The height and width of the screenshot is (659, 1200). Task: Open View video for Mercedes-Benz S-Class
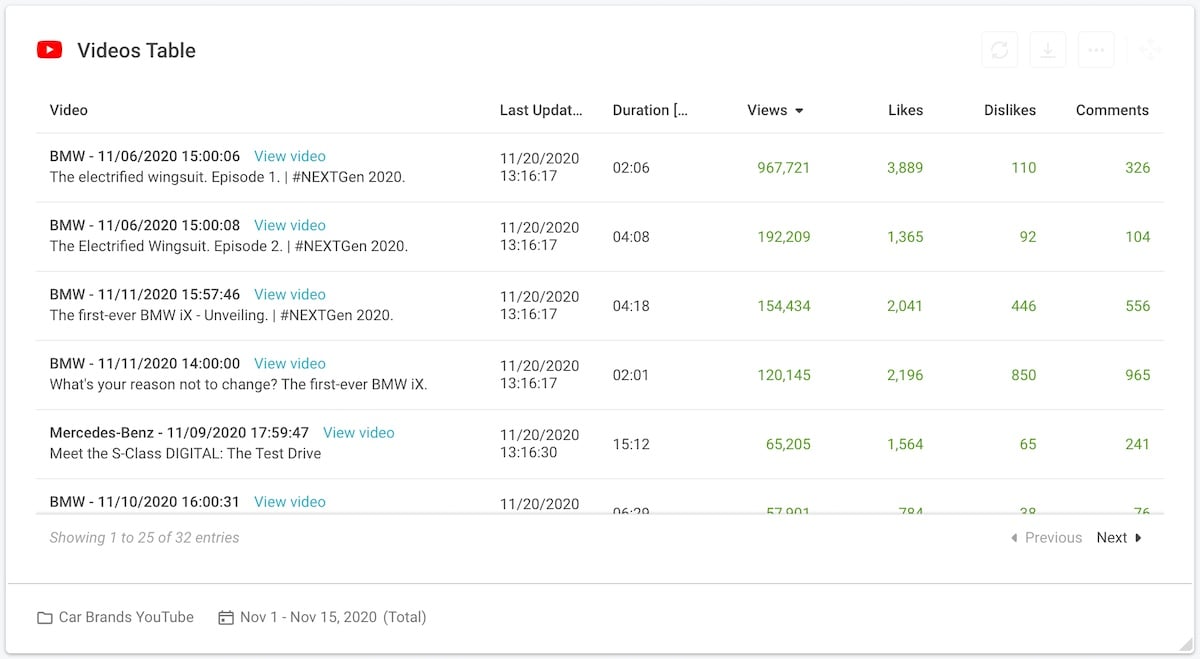pos(359,432)
